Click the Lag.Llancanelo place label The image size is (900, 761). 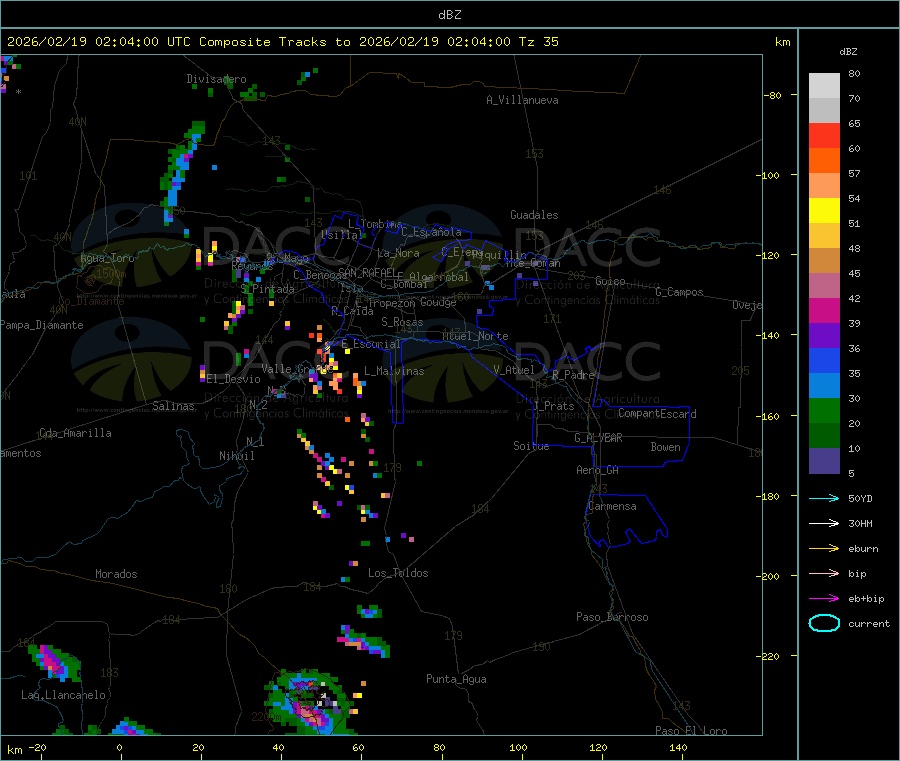pyautogui.click(x=64, y=695)
